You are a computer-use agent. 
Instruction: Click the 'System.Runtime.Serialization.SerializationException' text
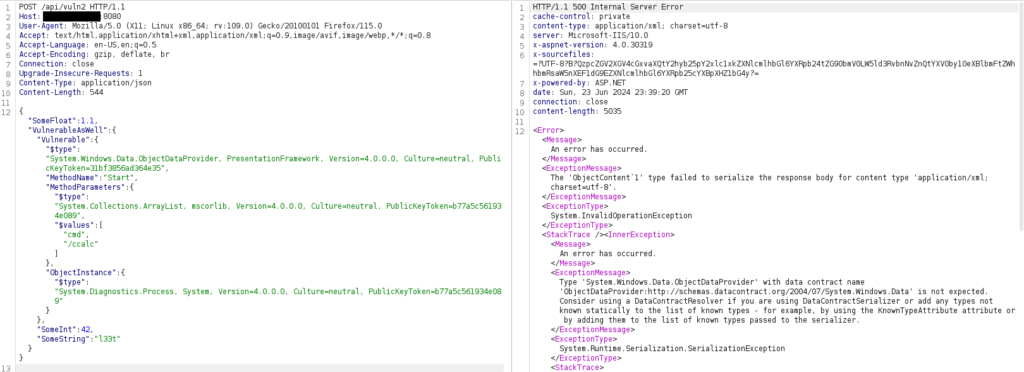(672, 348)
